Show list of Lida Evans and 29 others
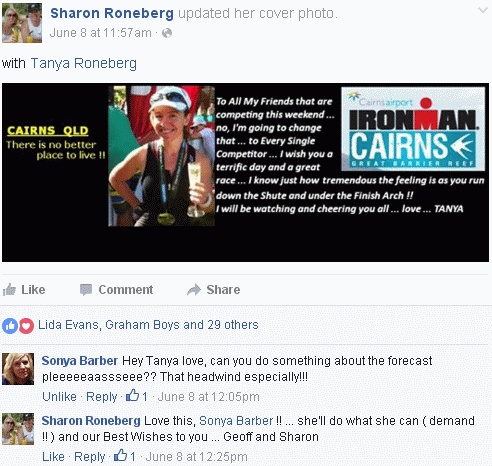The height and width of the screenshot is (466, 492). (148, 325)
